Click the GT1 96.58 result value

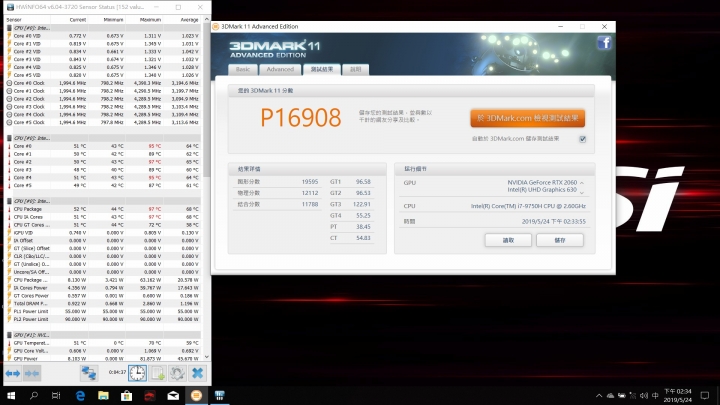pos(363,182)
